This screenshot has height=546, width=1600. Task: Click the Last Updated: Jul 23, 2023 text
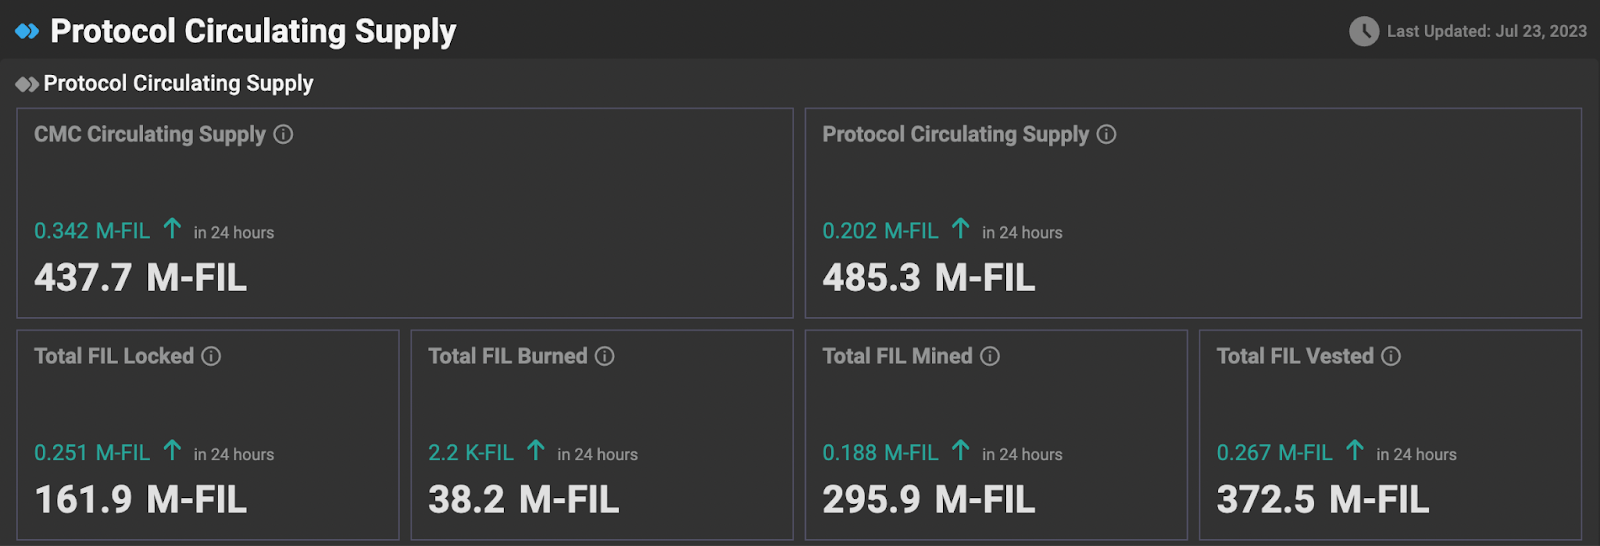(x=1486, y=31)
